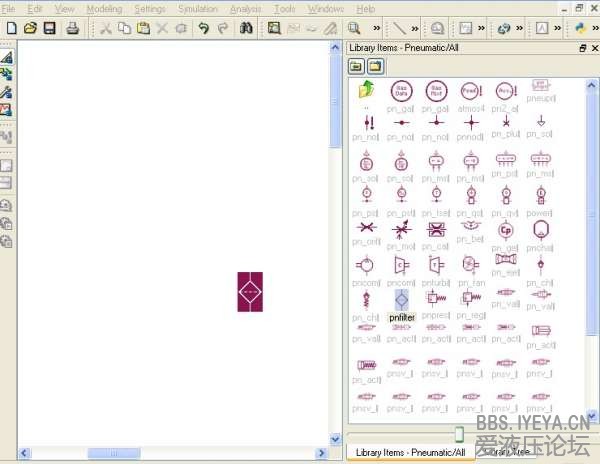This screenshot has height=464, width=600.
Task: Click the New file icon in toolbar
Action: click(x=11, y=28)
